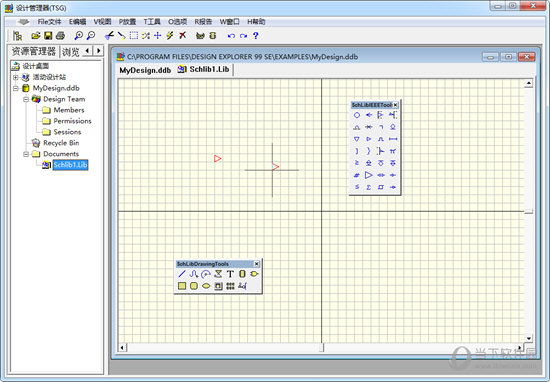Choose the text T tool in drawing tools
Image resolution: width=550 pixels, height=382 pixels.
[x=230, y=274]
